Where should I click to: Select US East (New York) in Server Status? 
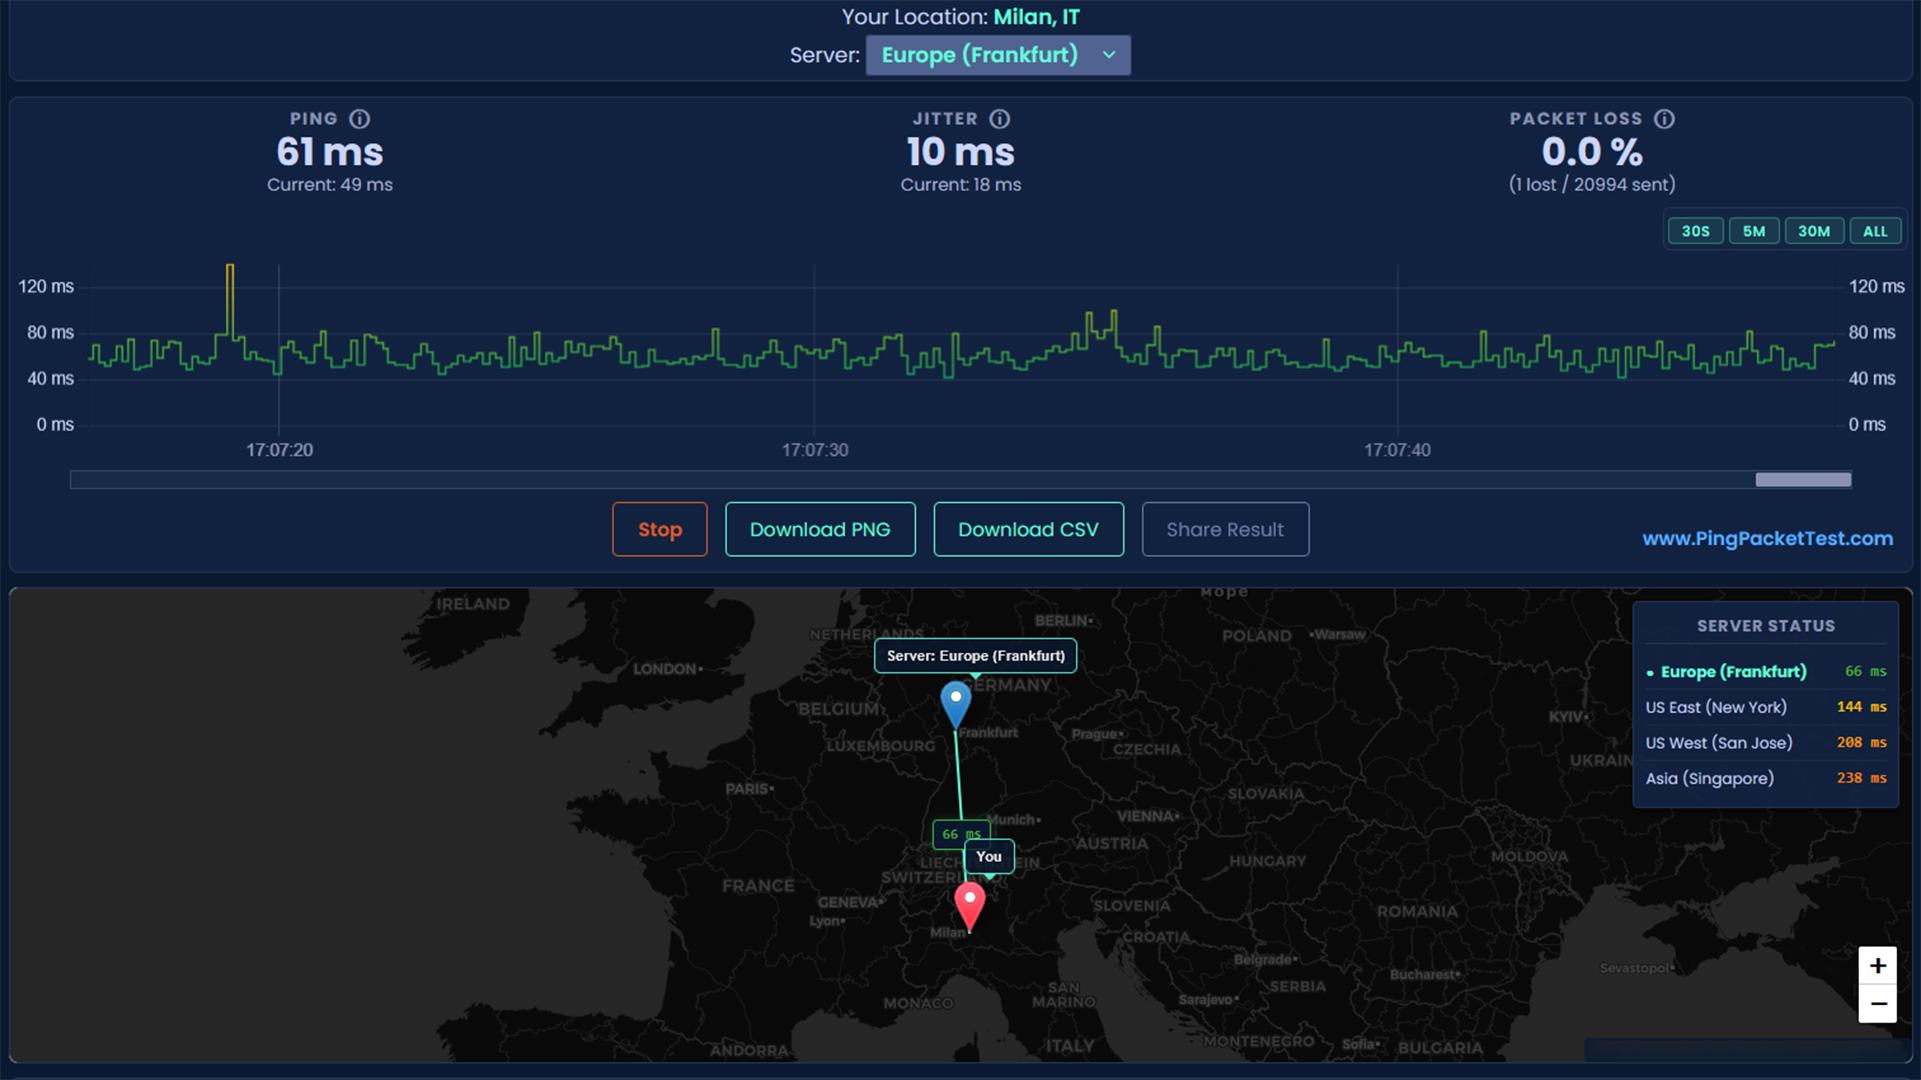coord(1715,707)
